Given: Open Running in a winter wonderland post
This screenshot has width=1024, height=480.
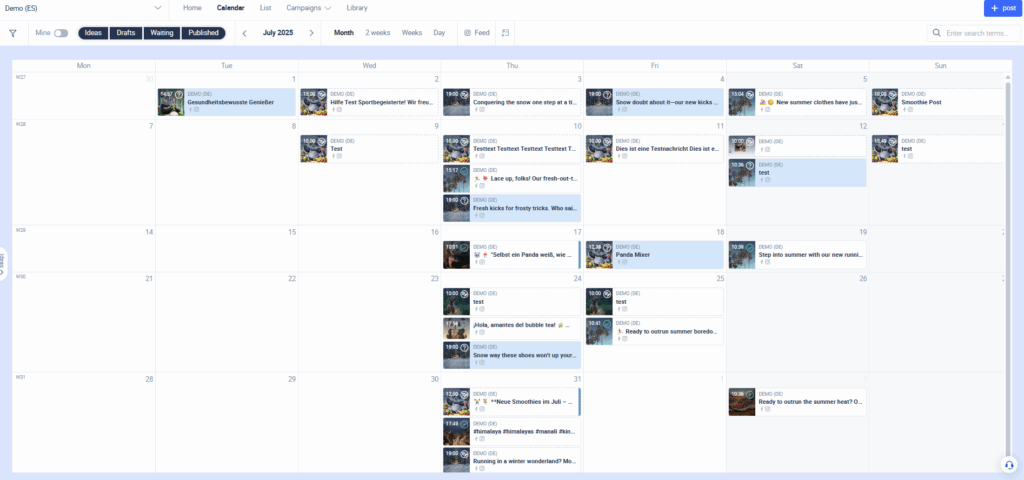Looking at the screenshot, I should [x=511, y=460].
